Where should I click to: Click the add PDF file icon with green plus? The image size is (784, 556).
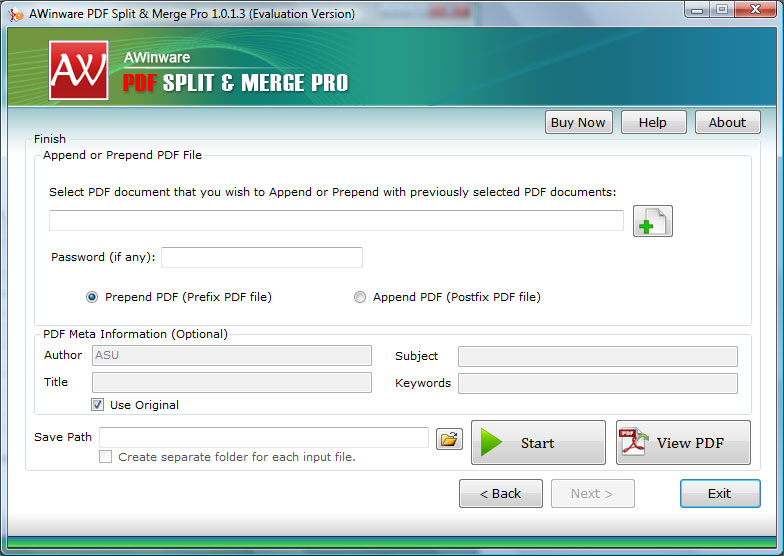point(652,221)
